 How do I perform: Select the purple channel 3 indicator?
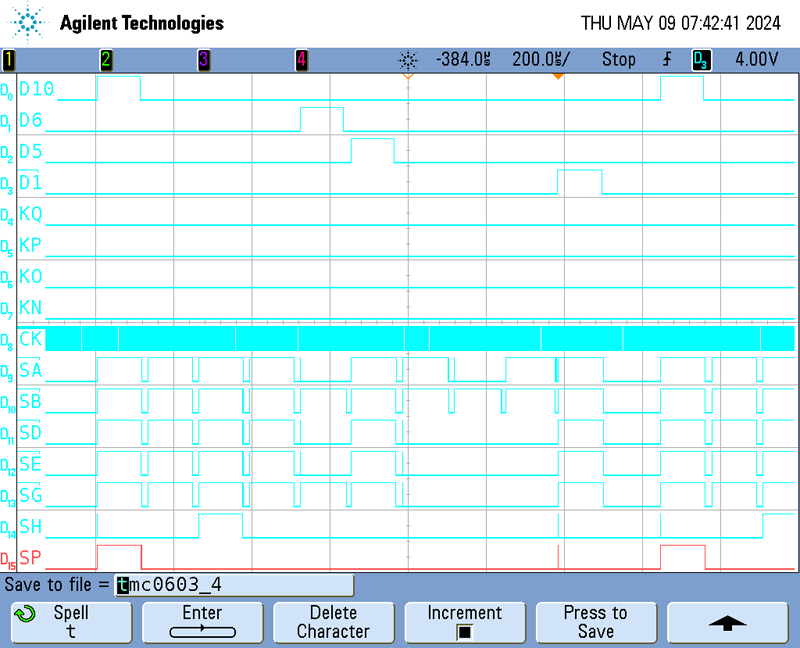(x=203, y=60)
